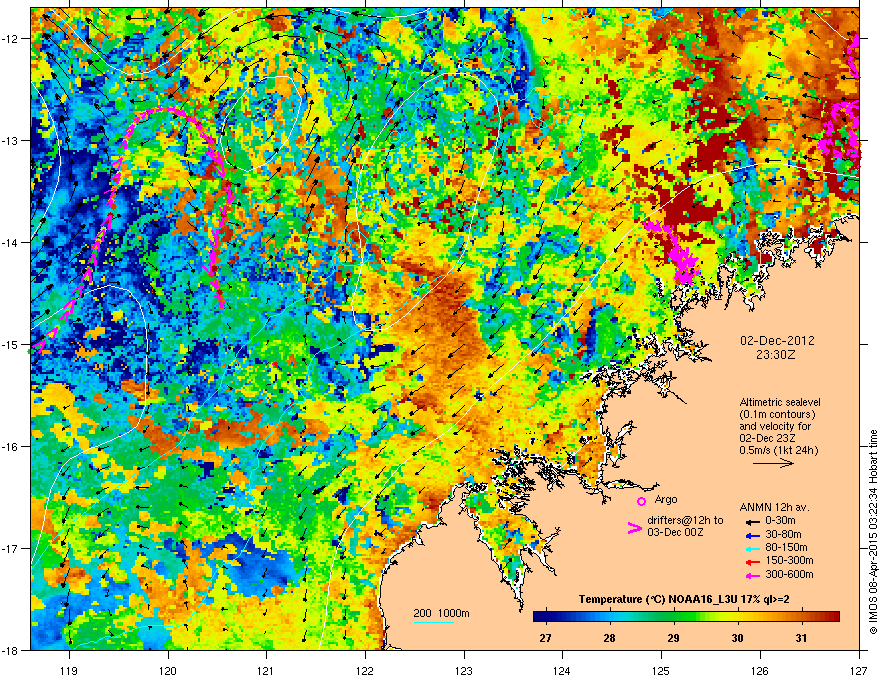The width and height of the screenshot is (880, 680).
Task: Click the black 0-30m arrow legend symbol
Action: [x=752, y=522]
